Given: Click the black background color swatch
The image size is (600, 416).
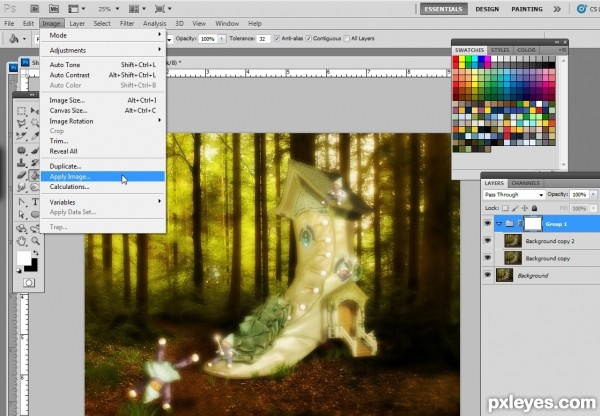Looking at the screenshot, I should coord(32,266).
